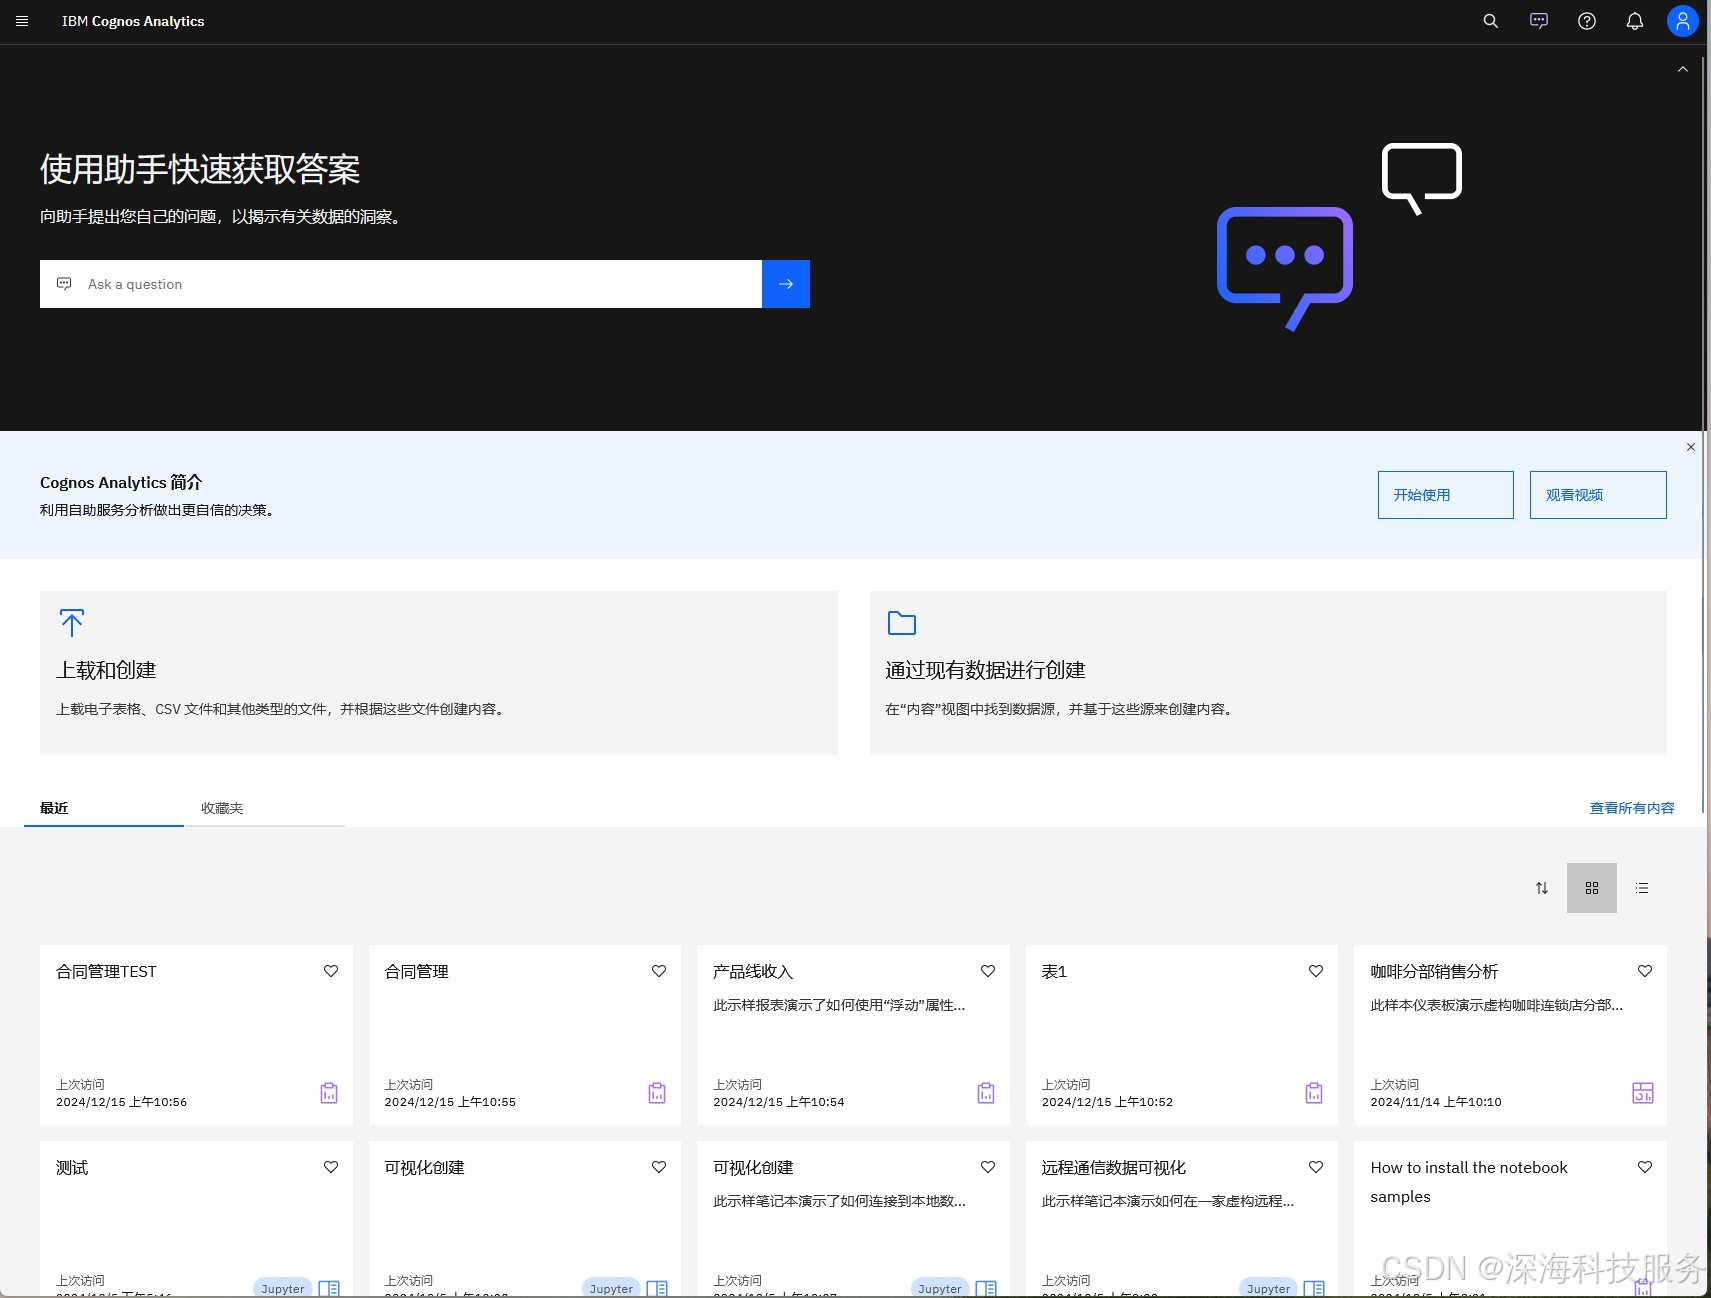This screenshot has height=1298, width=1711.
Task: Open the 查看所有内容 link
Action: 1631,808
